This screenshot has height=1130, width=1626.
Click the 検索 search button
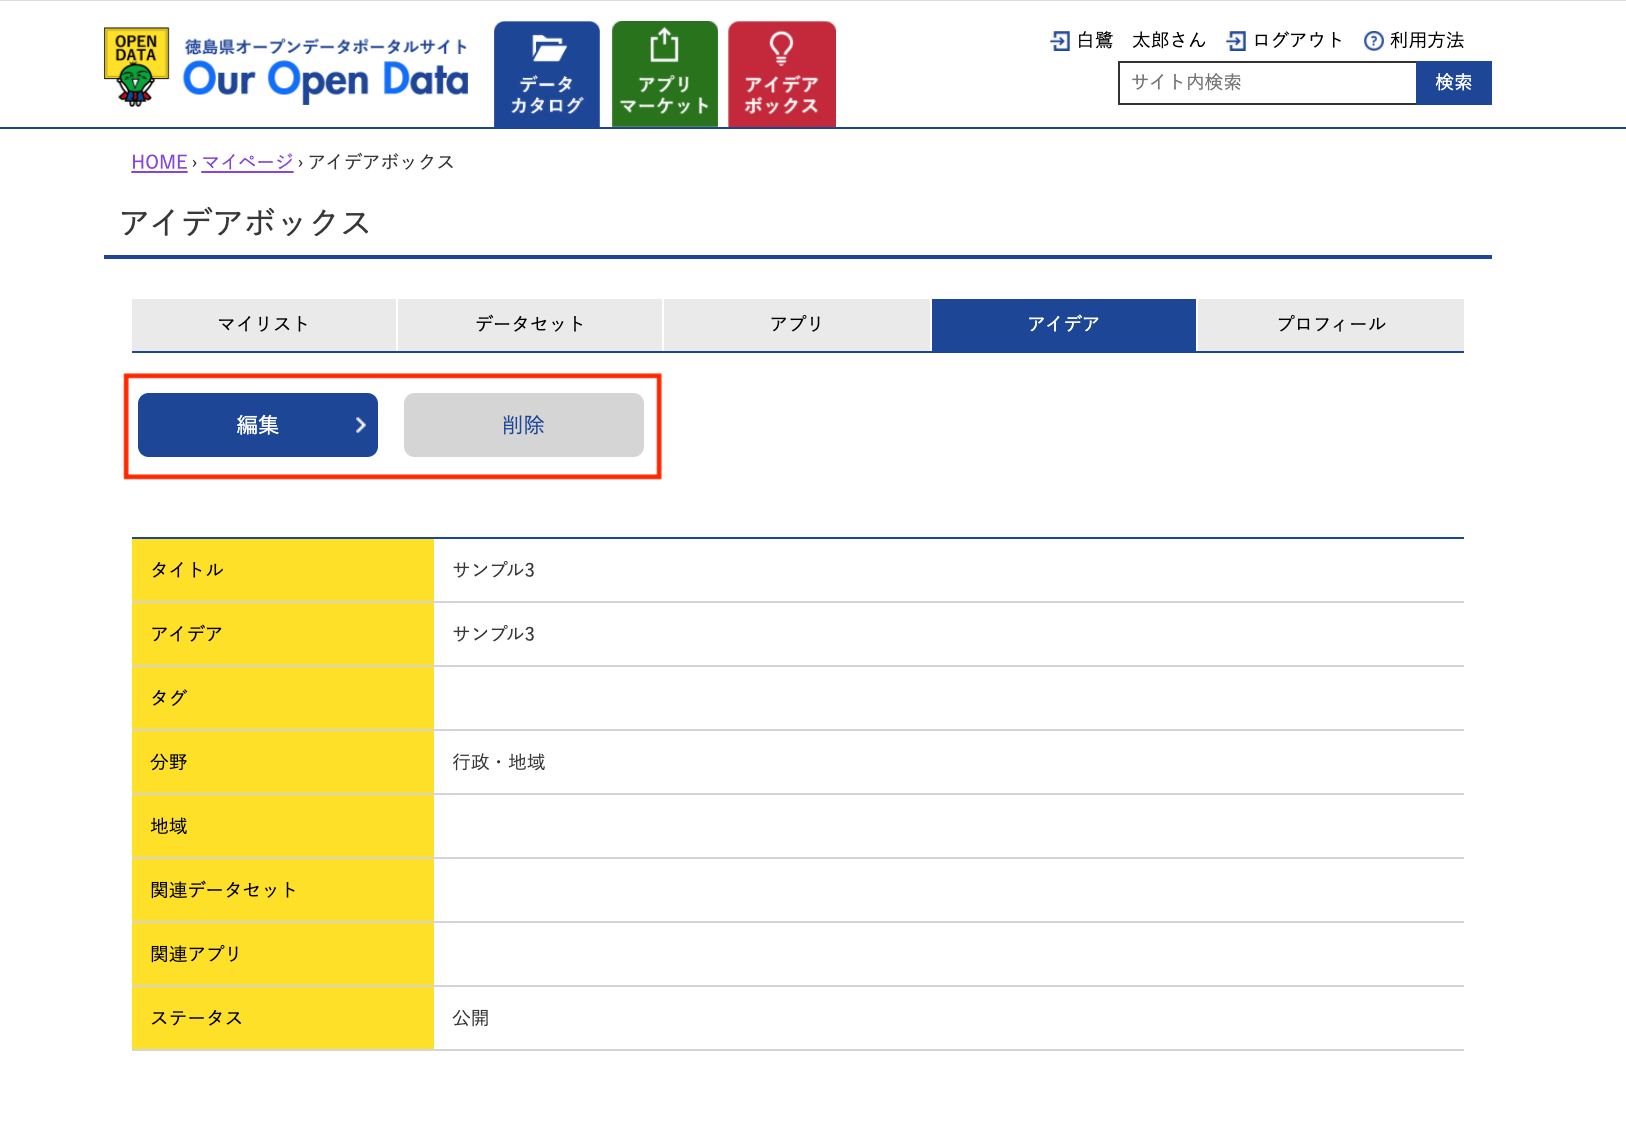coord(1454,83)
